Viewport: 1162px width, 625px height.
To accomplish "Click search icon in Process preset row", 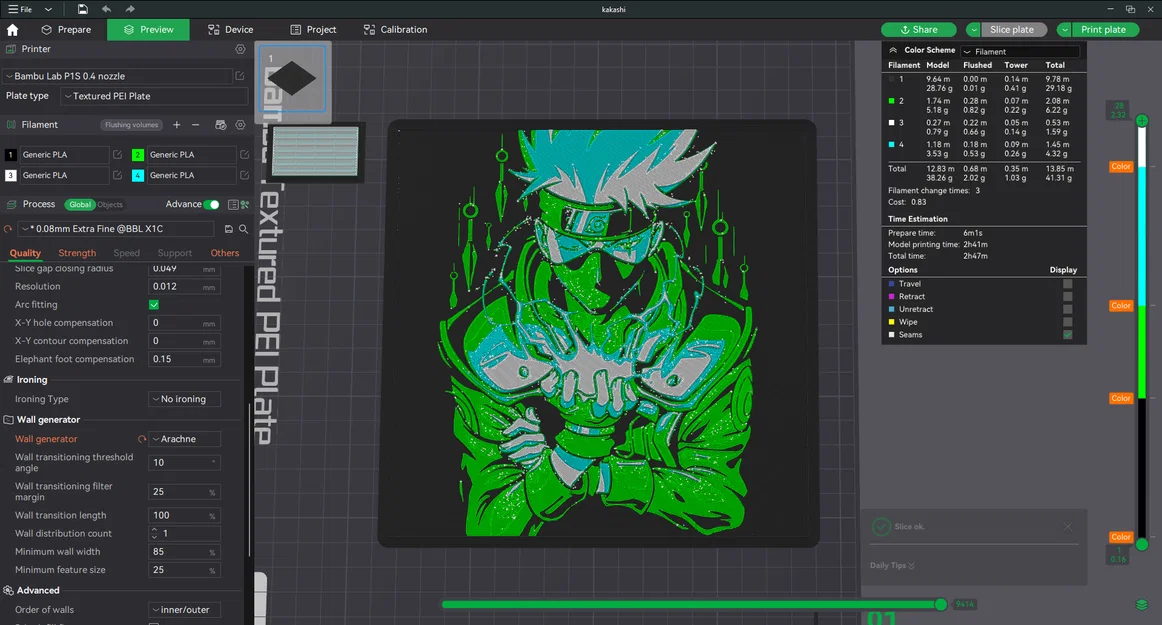I will [x=243, y=229].
